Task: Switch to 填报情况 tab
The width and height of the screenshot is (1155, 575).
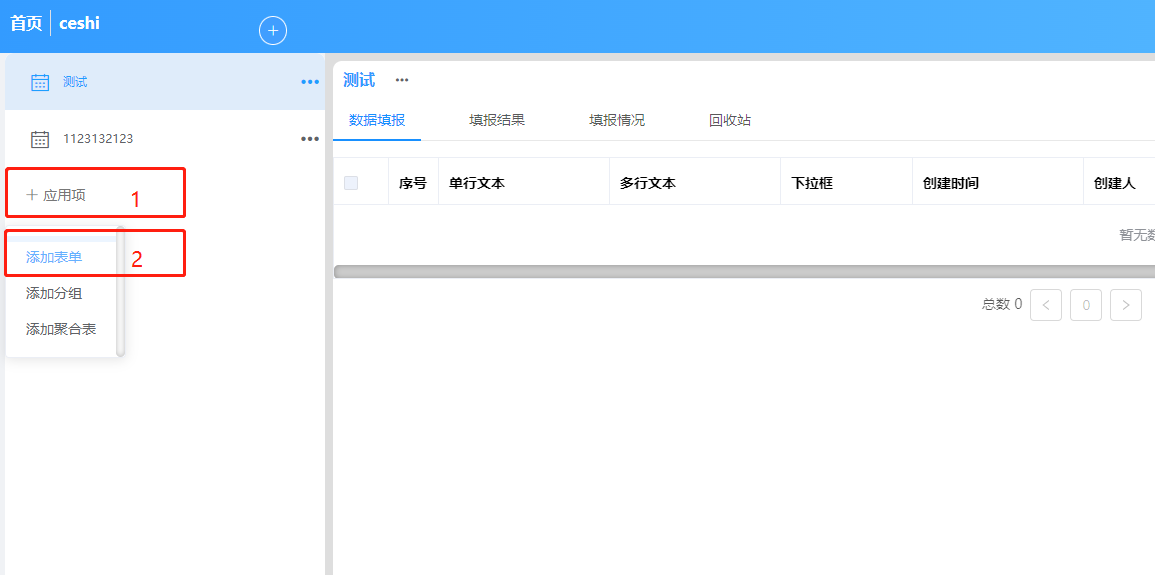Action: [617, 120]
